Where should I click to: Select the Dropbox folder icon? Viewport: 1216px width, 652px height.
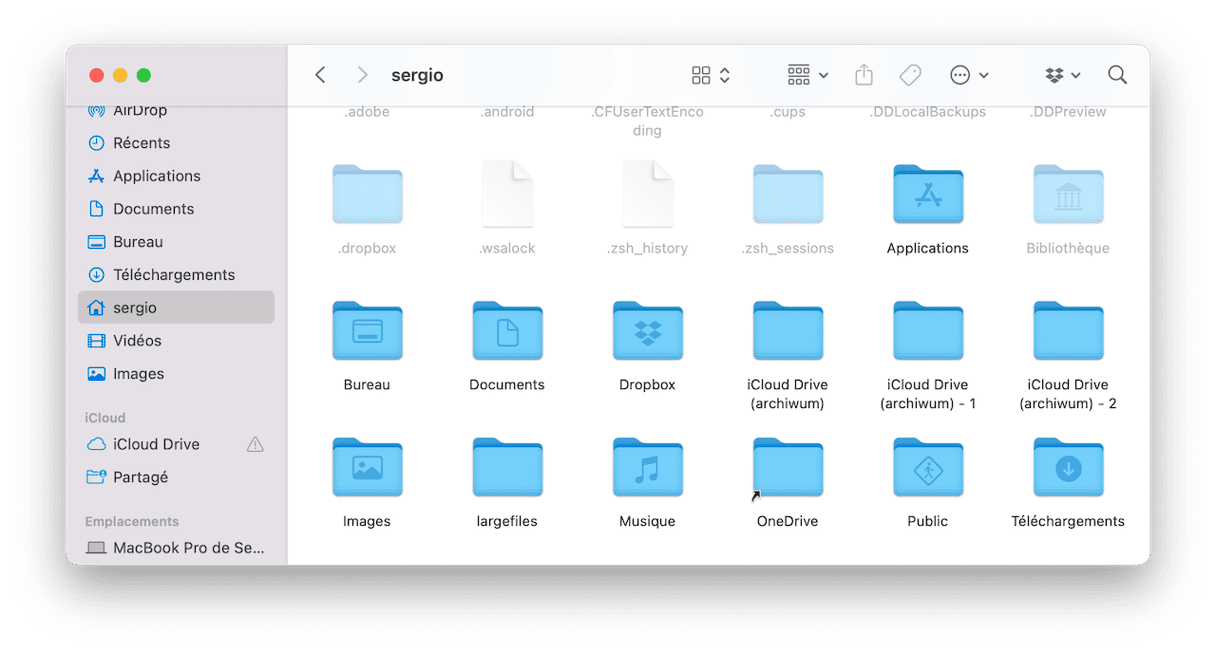click(647, 331)
